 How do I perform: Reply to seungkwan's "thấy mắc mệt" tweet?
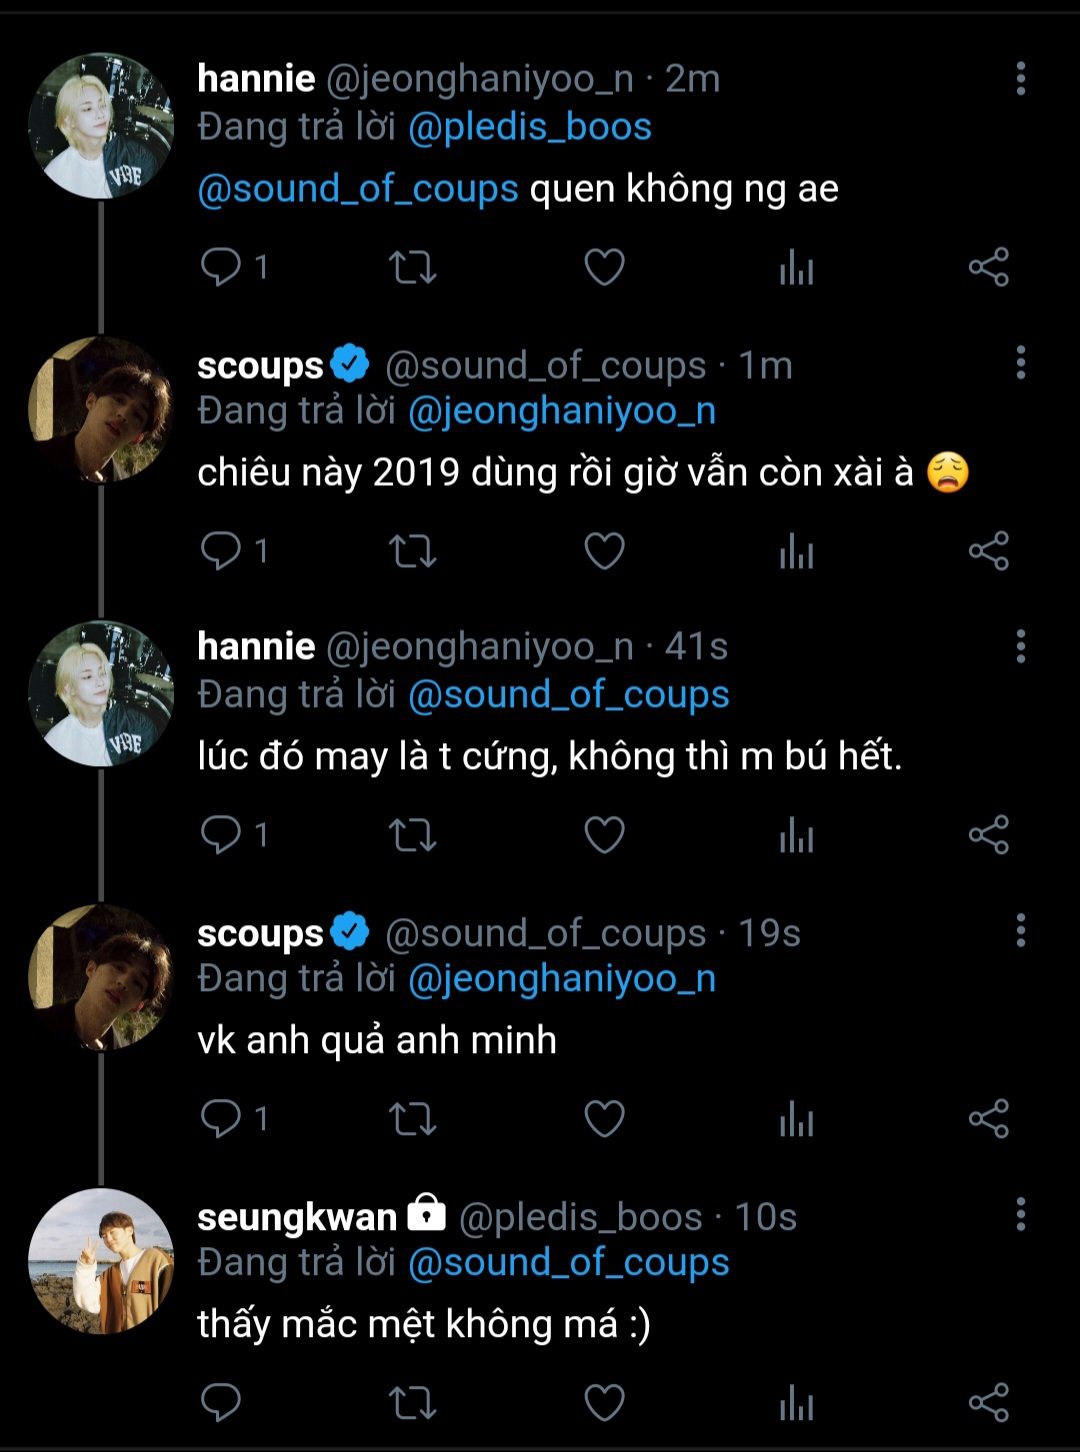tap(221, 1403)
